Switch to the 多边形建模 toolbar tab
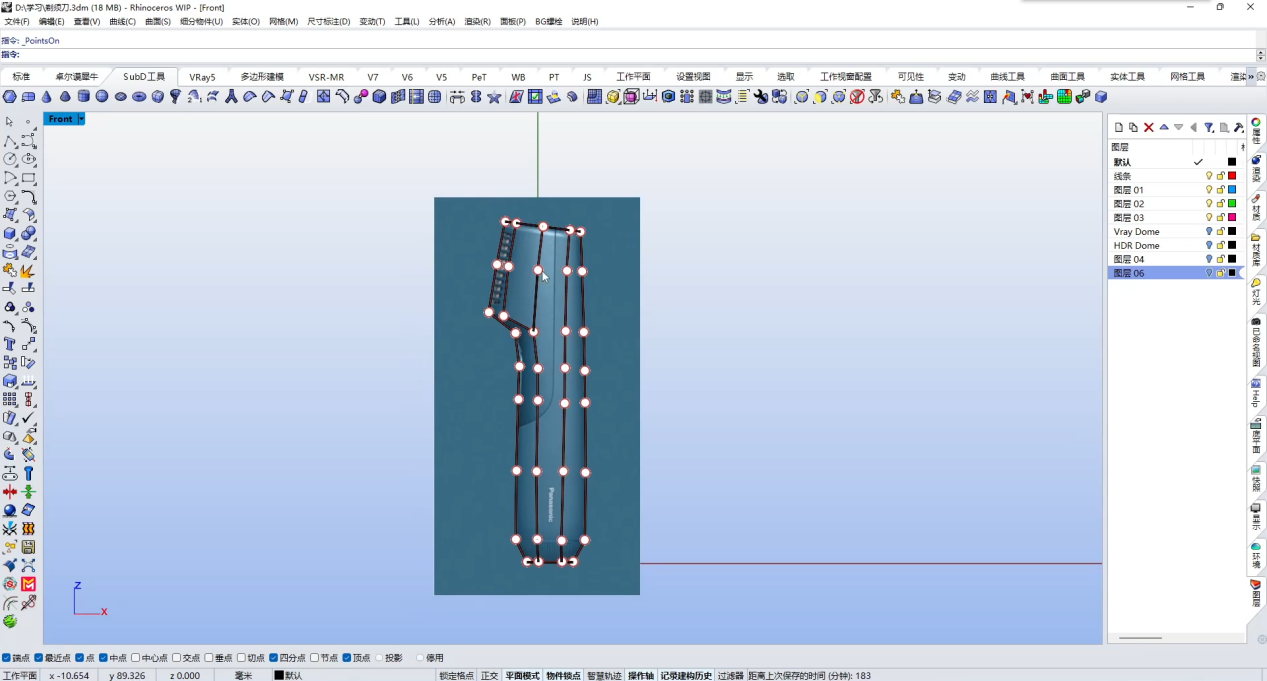This screenshot has width=1267, height=681. 262,77
